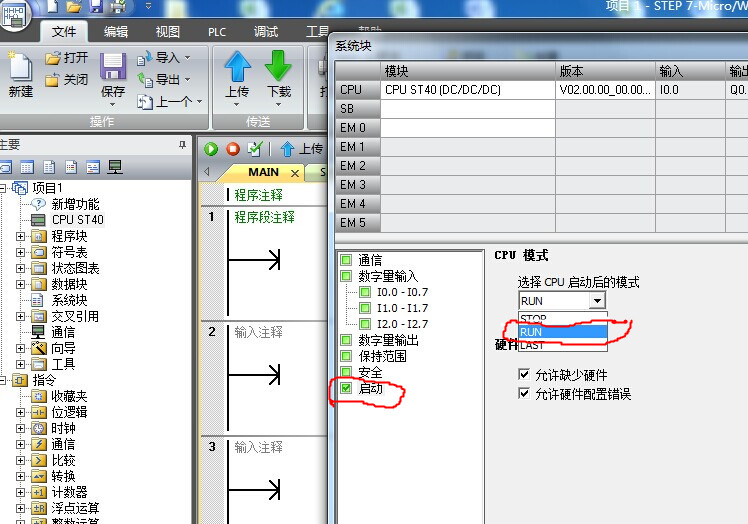The image size is (748, 524).
Task: Expand the 状态图表 tree node
Action: click(20, 268)
